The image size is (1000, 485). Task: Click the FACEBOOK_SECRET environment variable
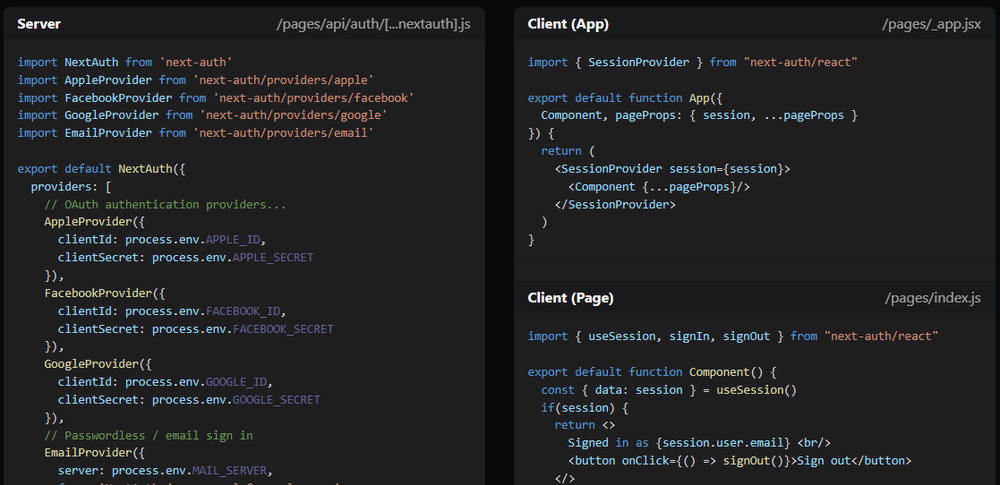point(283,329)
